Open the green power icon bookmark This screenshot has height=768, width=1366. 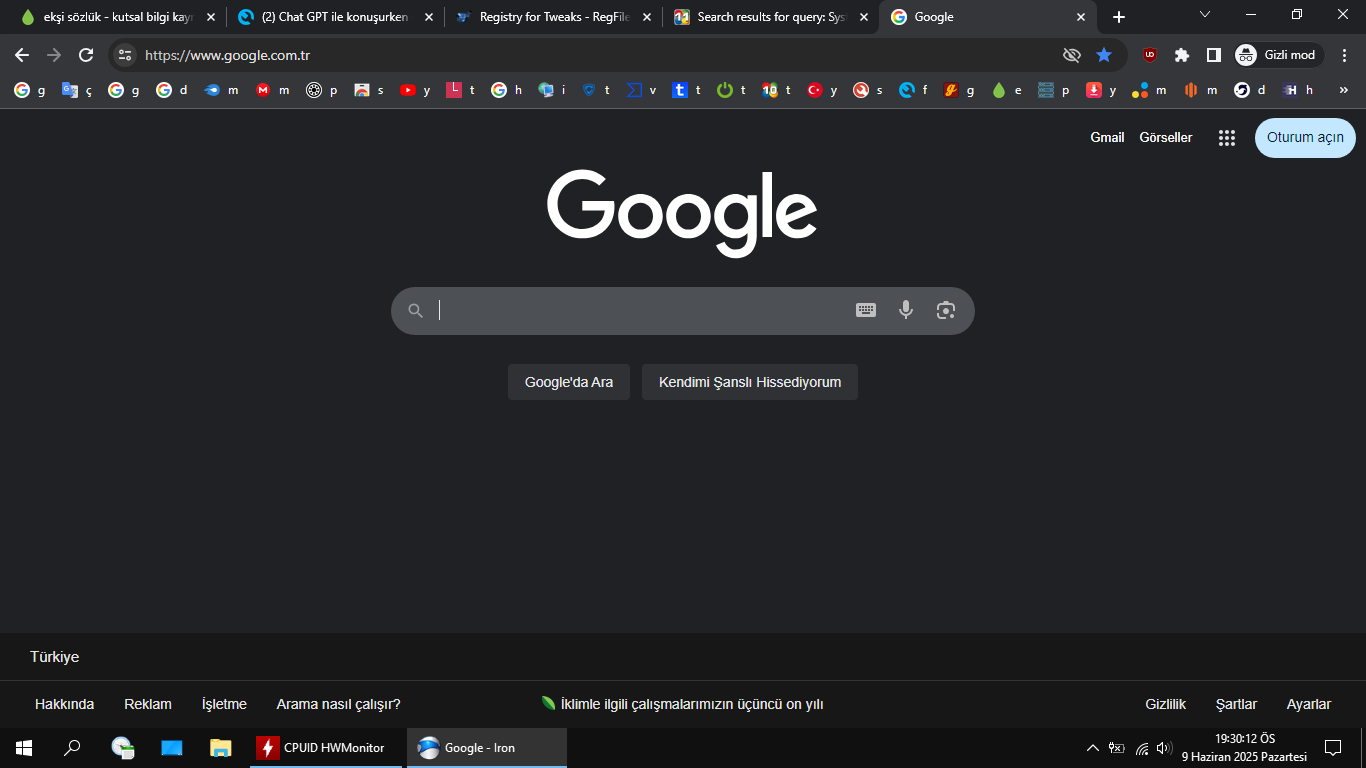pyautogui.click(x=731, y=90)
